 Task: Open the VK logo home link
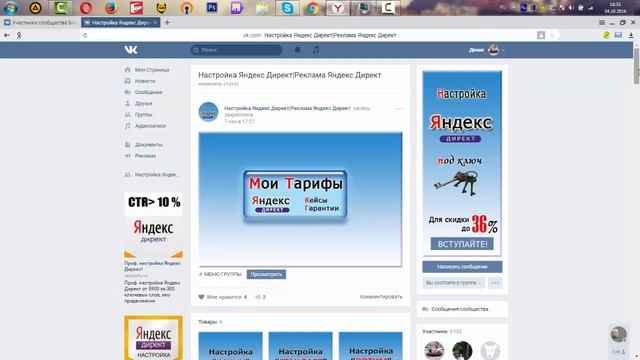pos(131,50)
